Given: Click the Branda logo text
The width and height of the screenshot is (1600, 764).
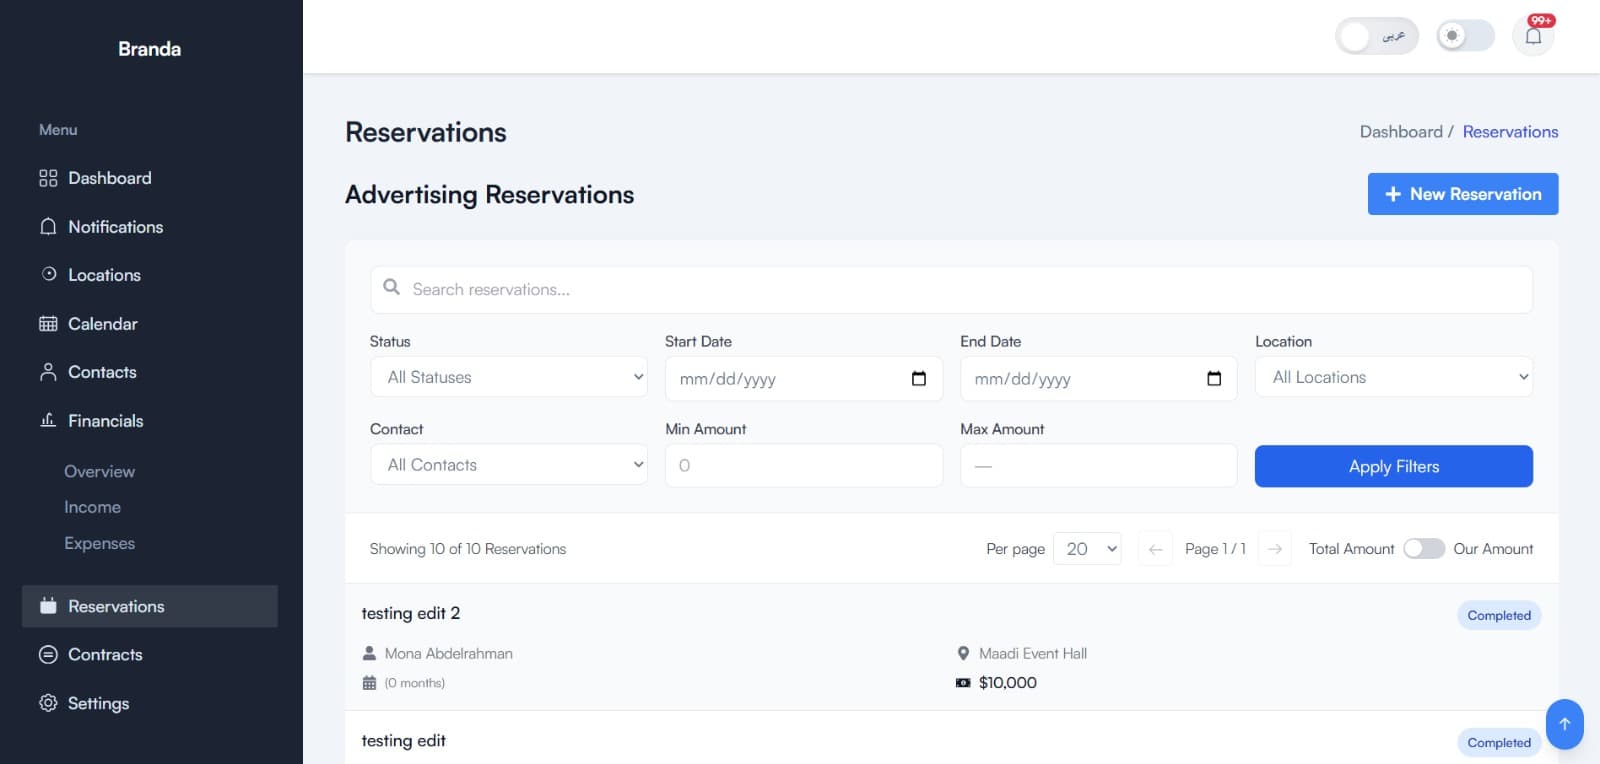Looking at the screenshot, I should [x=150, y=49].
